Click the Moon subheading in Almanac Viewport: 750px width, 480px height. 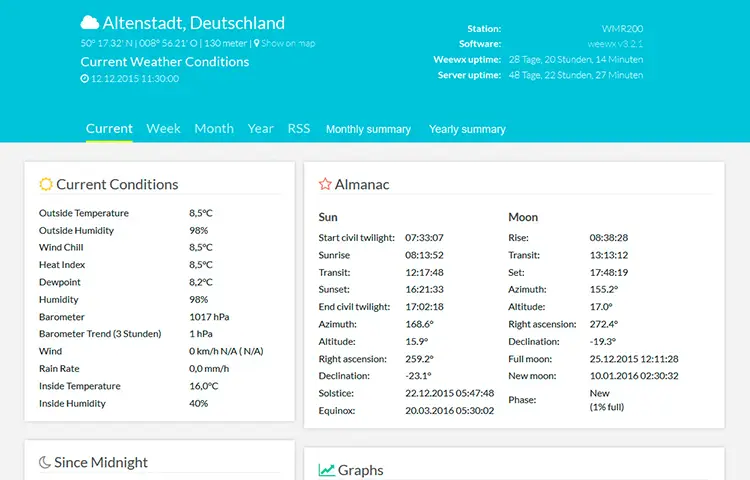tap(523, 217)
